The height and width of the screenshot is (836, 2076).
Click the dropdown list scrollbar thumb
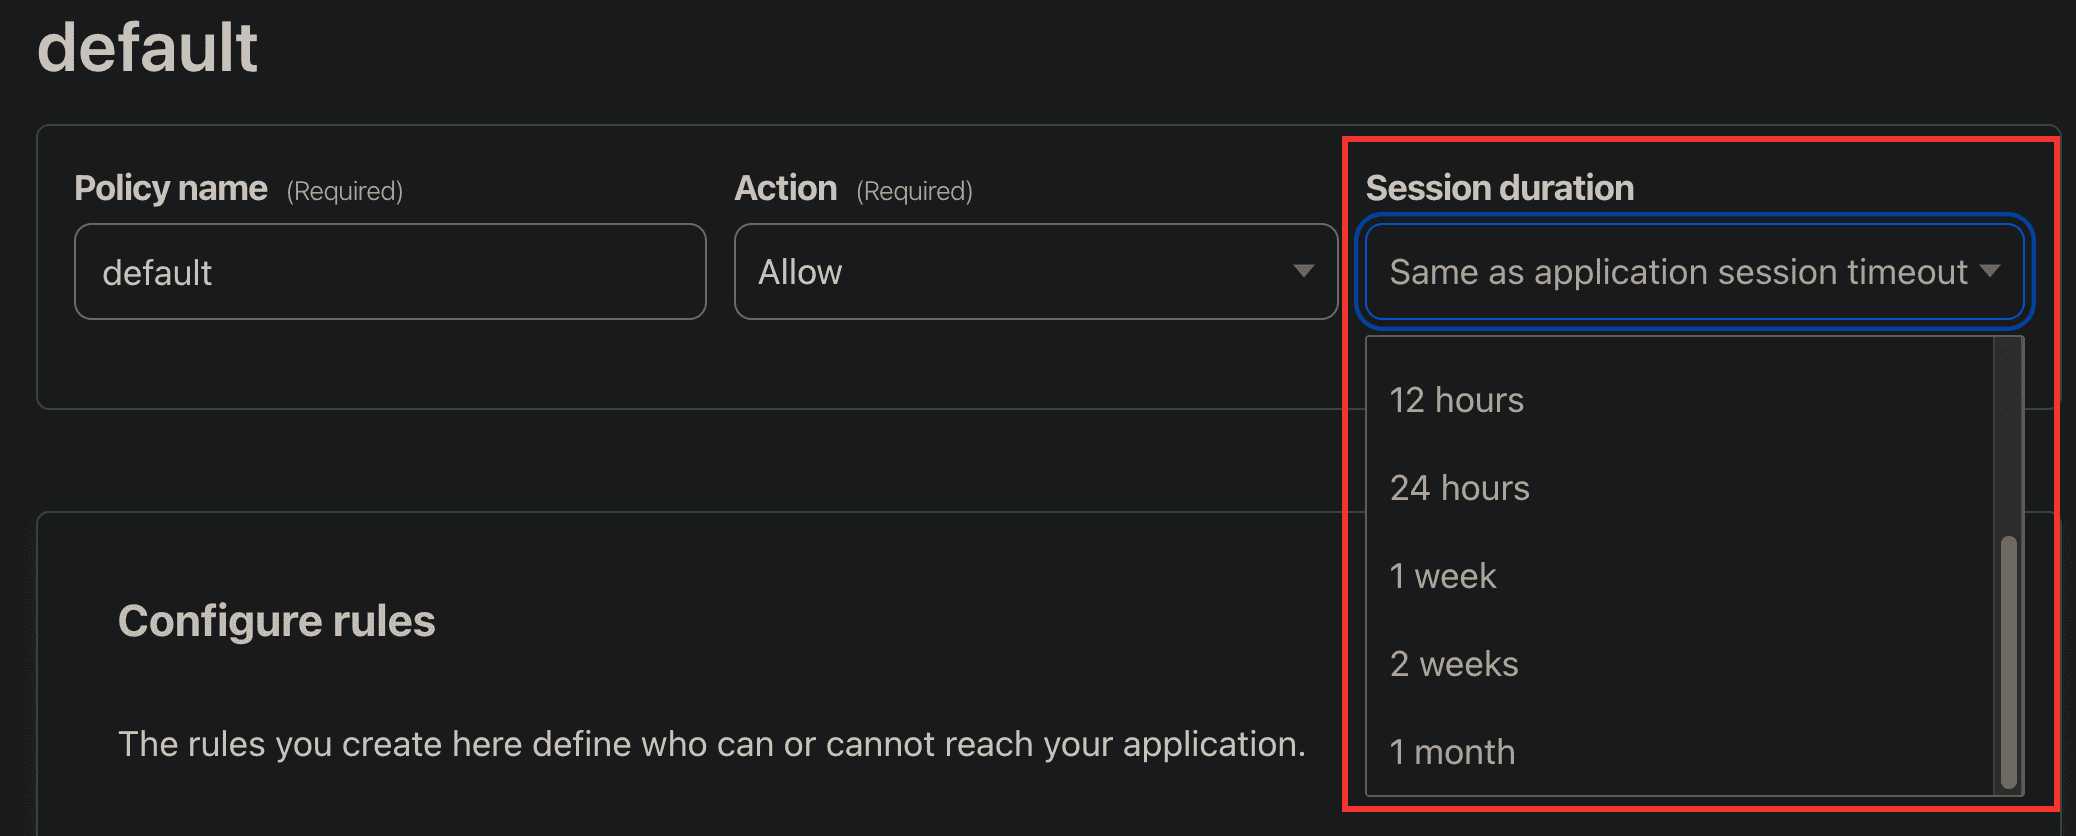(x=2008, y=662)
